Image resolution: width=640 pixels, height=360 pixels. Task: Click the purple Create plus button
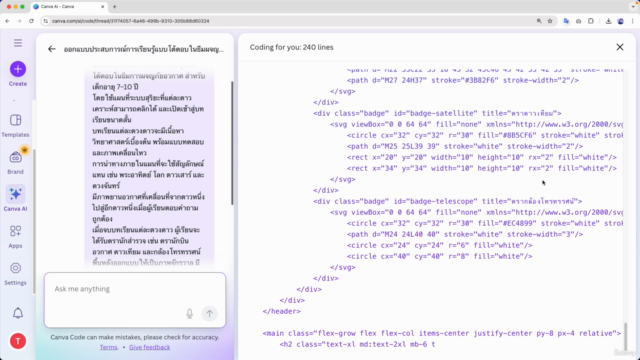tap(18, 69)
